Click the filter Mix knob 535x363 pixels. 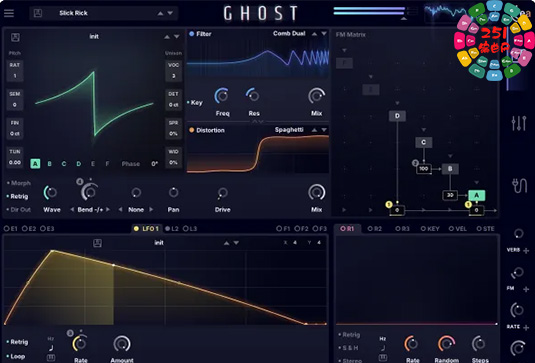click(x=316, y=96)
